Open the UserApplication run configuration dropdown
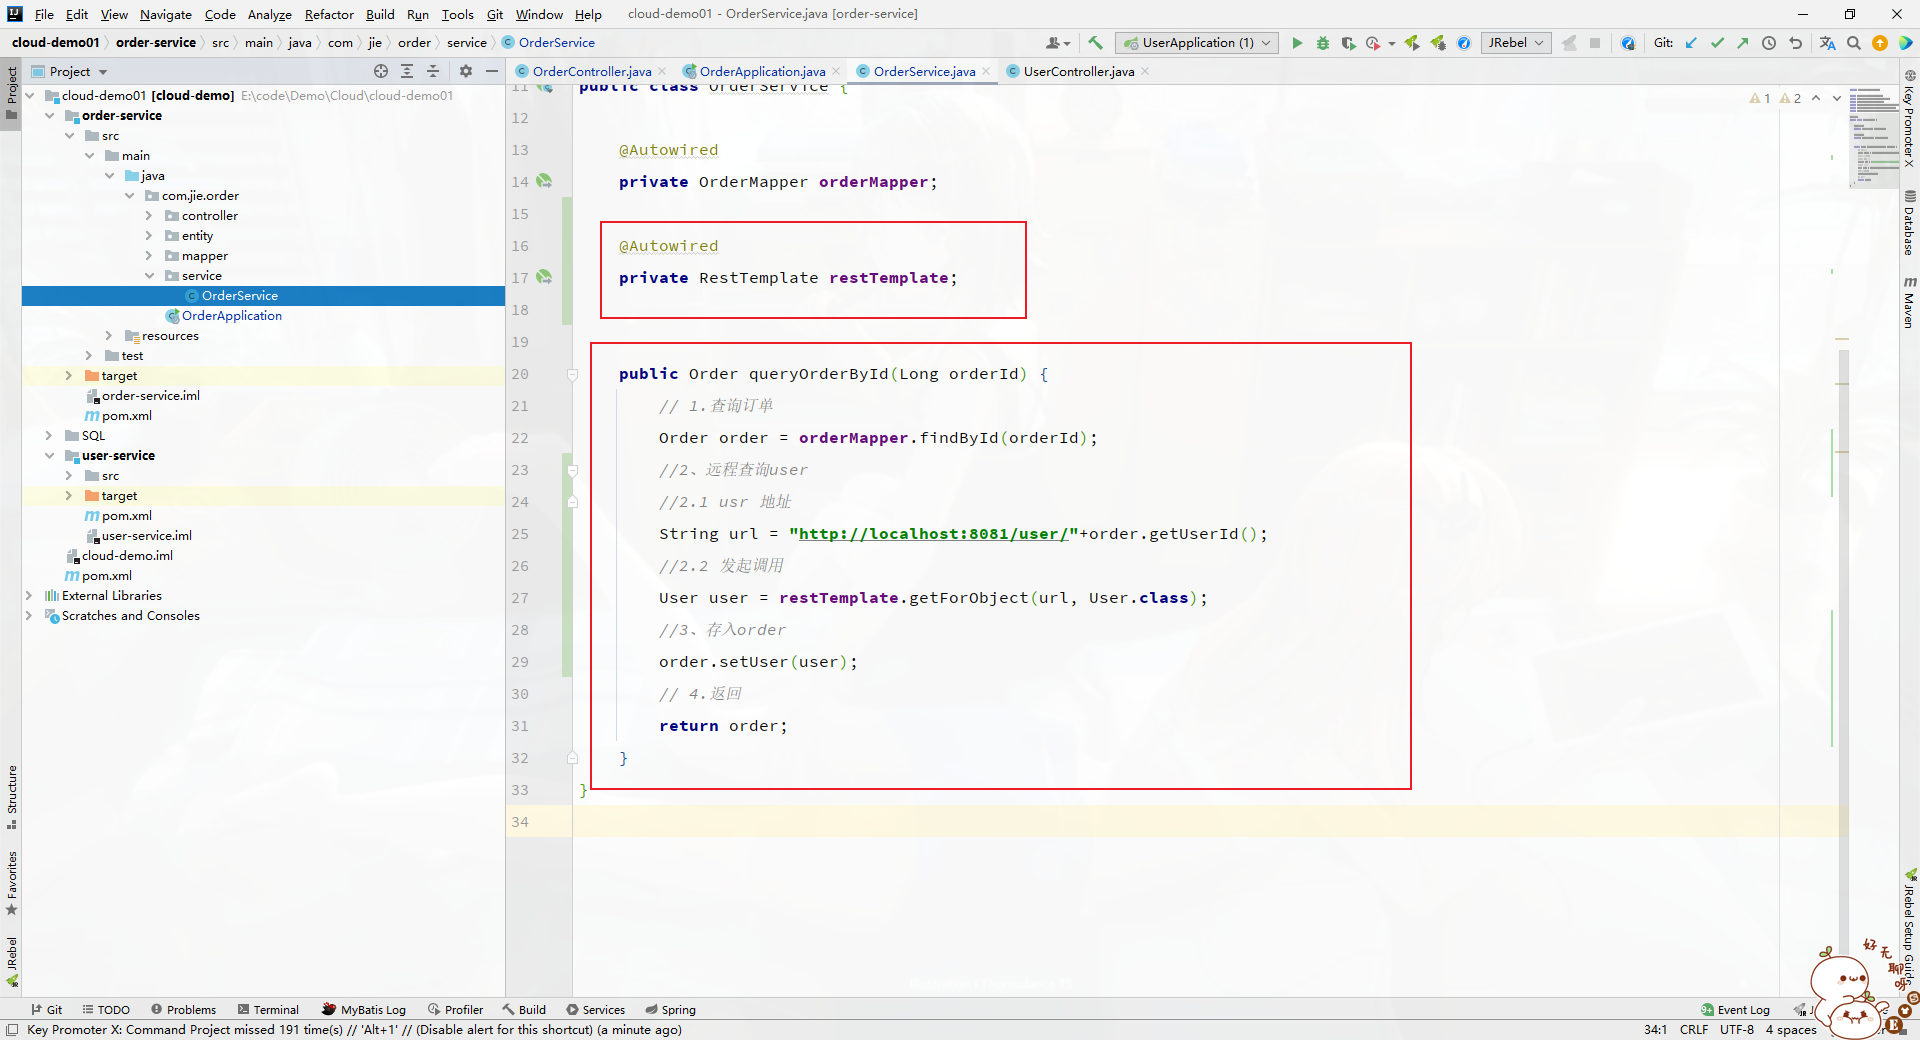Image resolution: width=1920 pixels, height=1040 pixels. click(1197, 43)
